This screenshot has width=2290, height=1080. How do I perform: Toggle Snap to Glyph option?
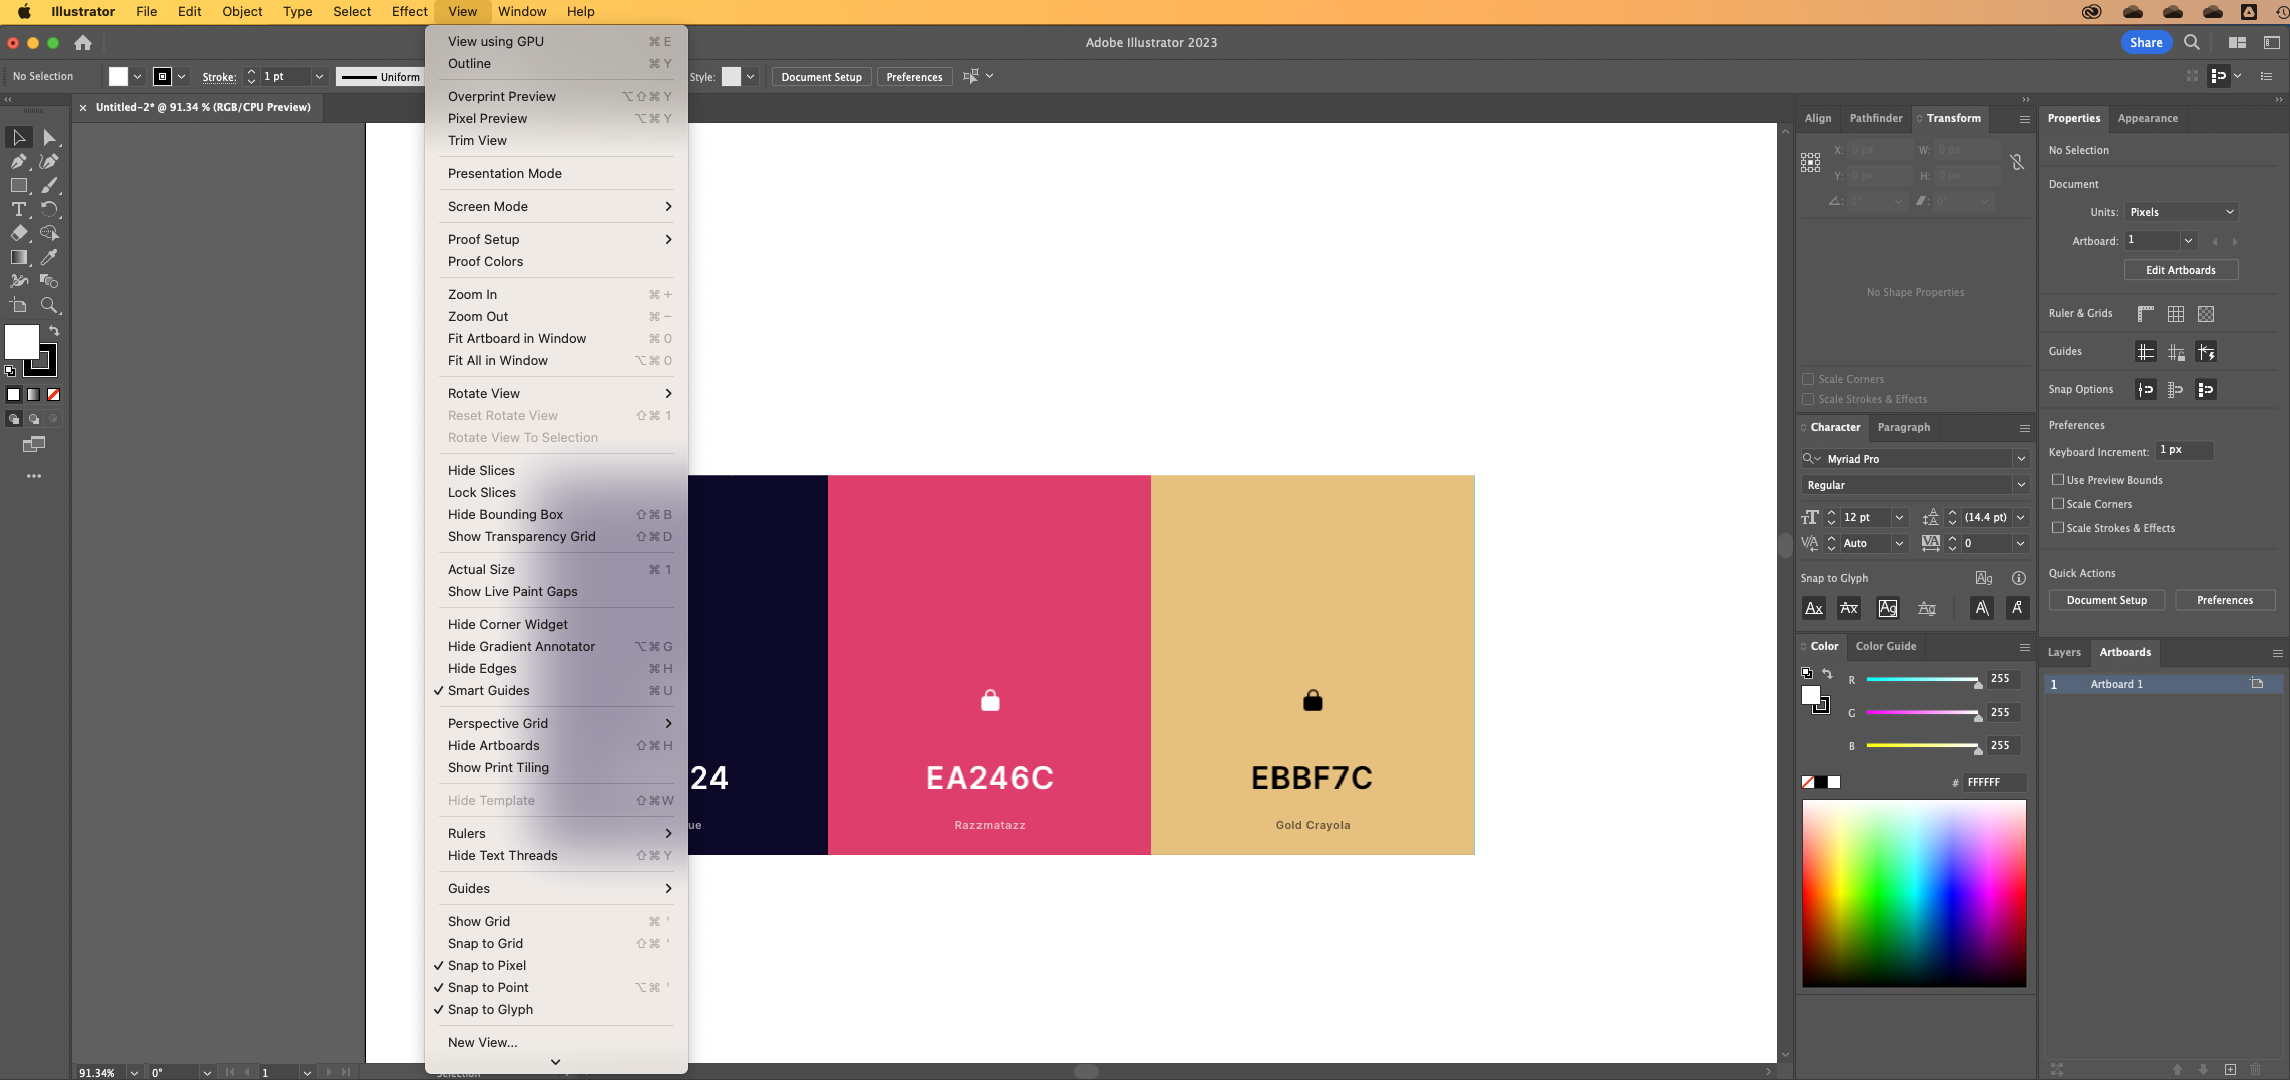tap(489, 1008)
